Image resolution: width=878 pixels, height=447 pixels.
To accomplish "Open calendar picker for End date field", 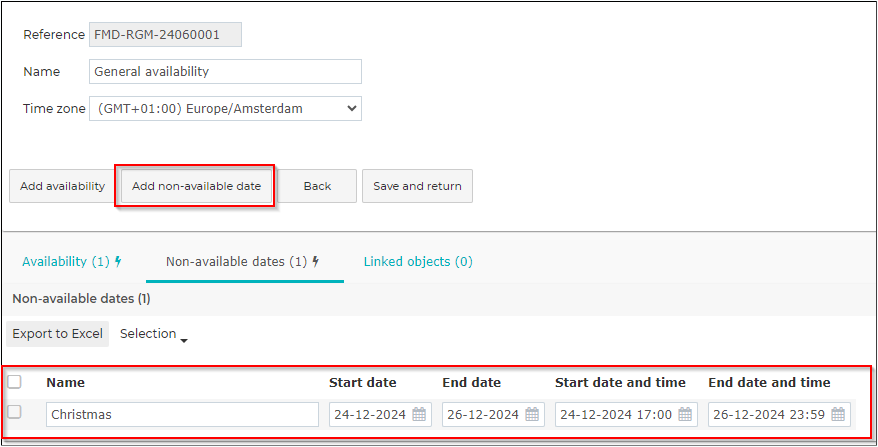I will pyautogui.click(x=532, y=415).
